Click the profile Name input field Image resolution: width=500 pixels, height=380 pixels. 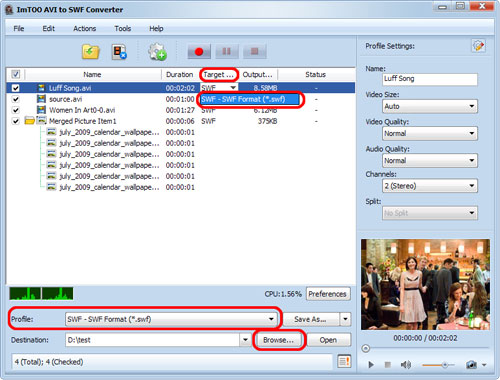[x=430, y=79]
